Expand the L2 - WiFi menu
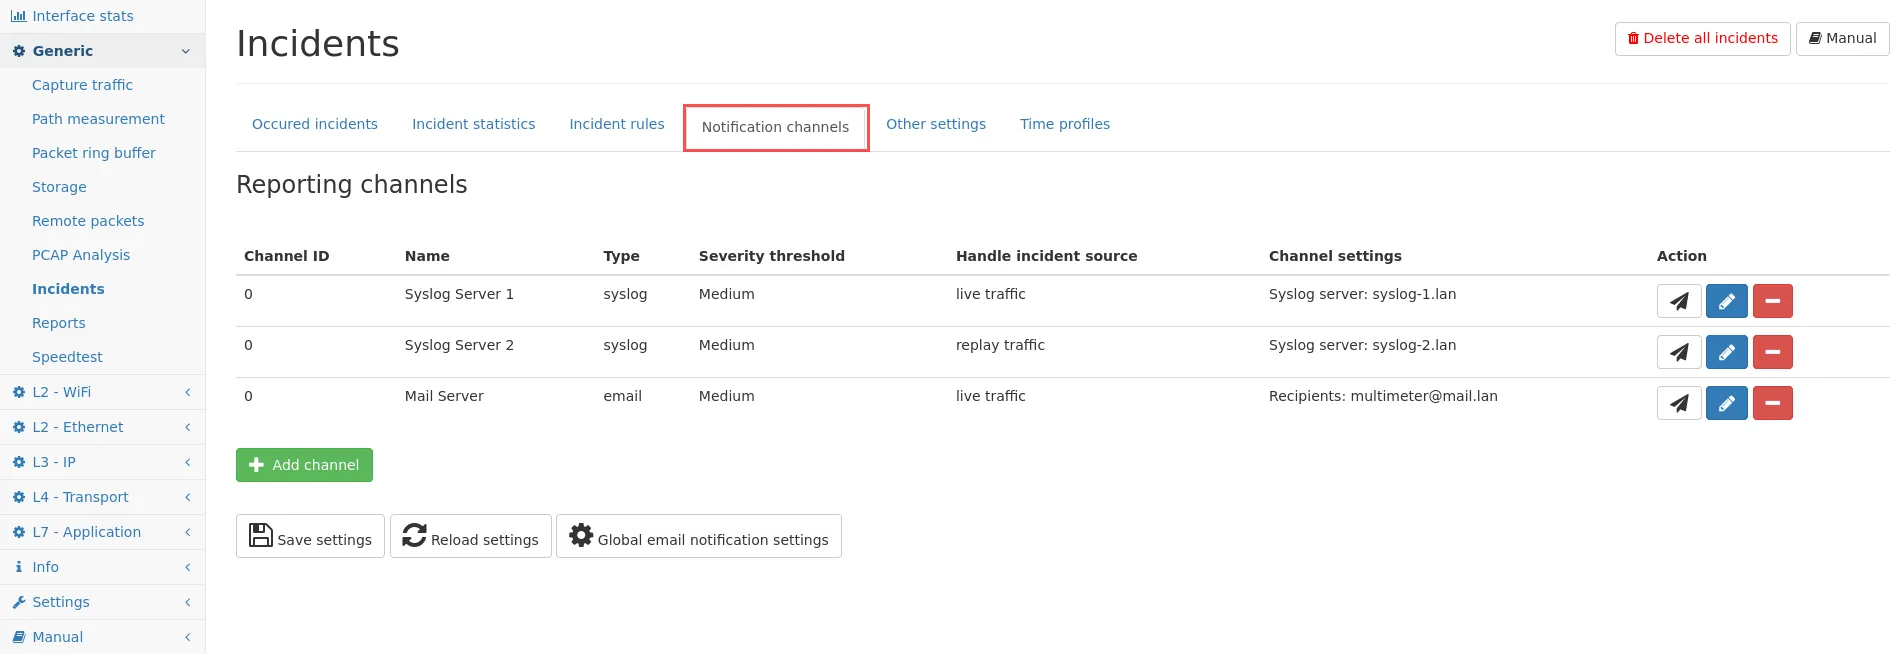Viewport: 1894px width, 654px height. pos(102,392)
